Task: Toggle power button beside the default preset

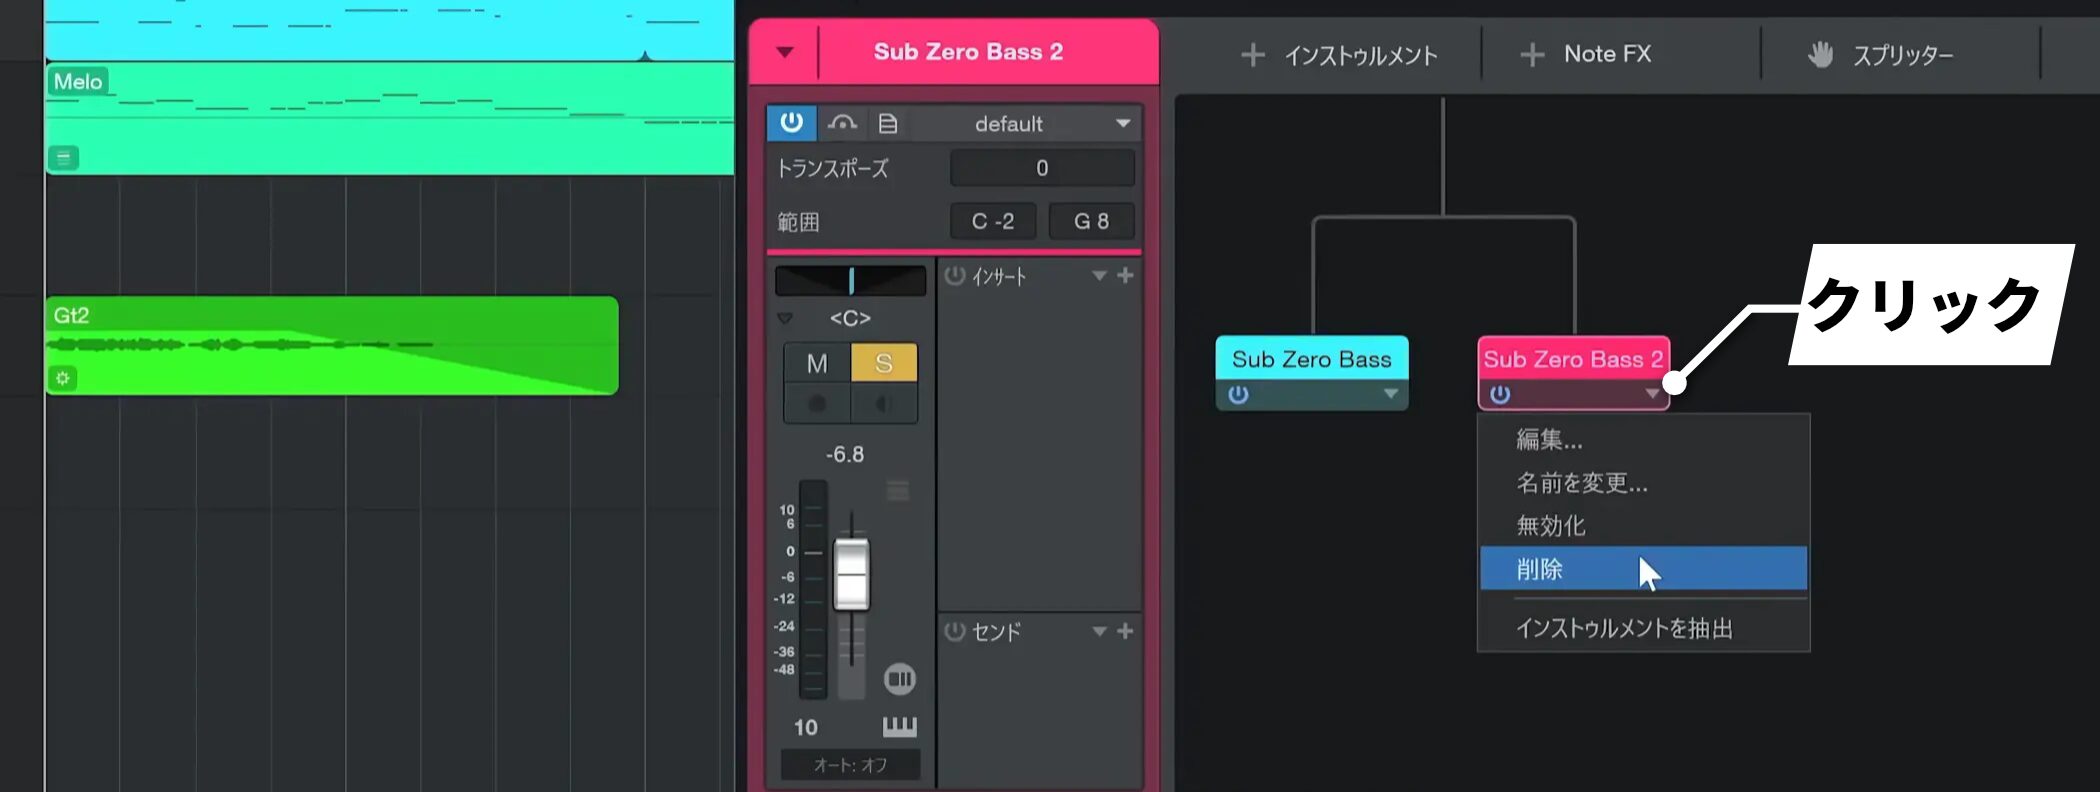Action: [791, 123]
